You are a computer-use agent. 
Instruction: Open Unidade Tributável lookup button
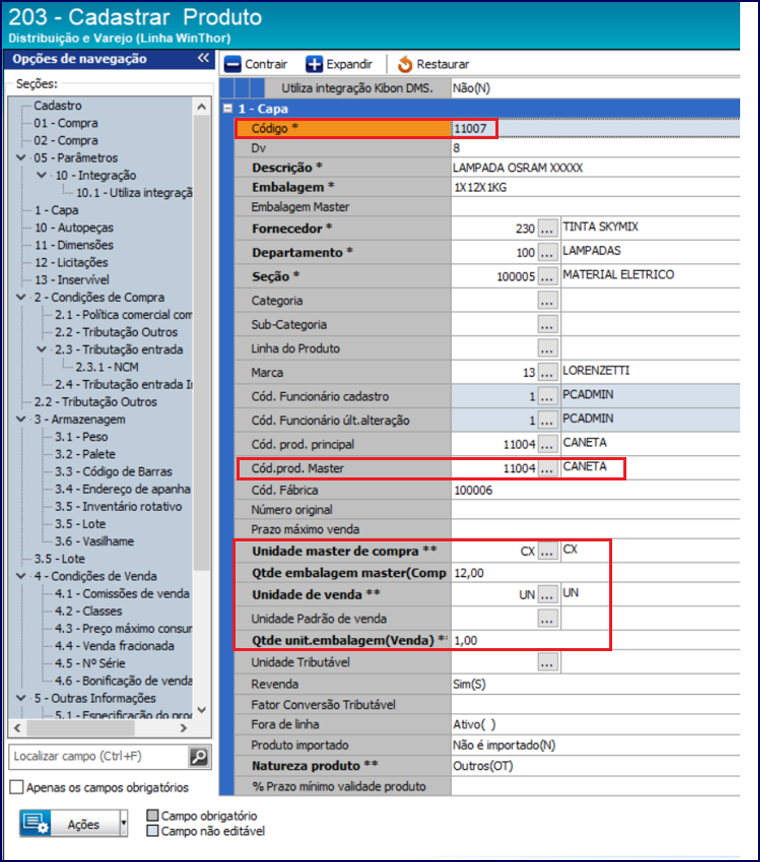point(547,662)
